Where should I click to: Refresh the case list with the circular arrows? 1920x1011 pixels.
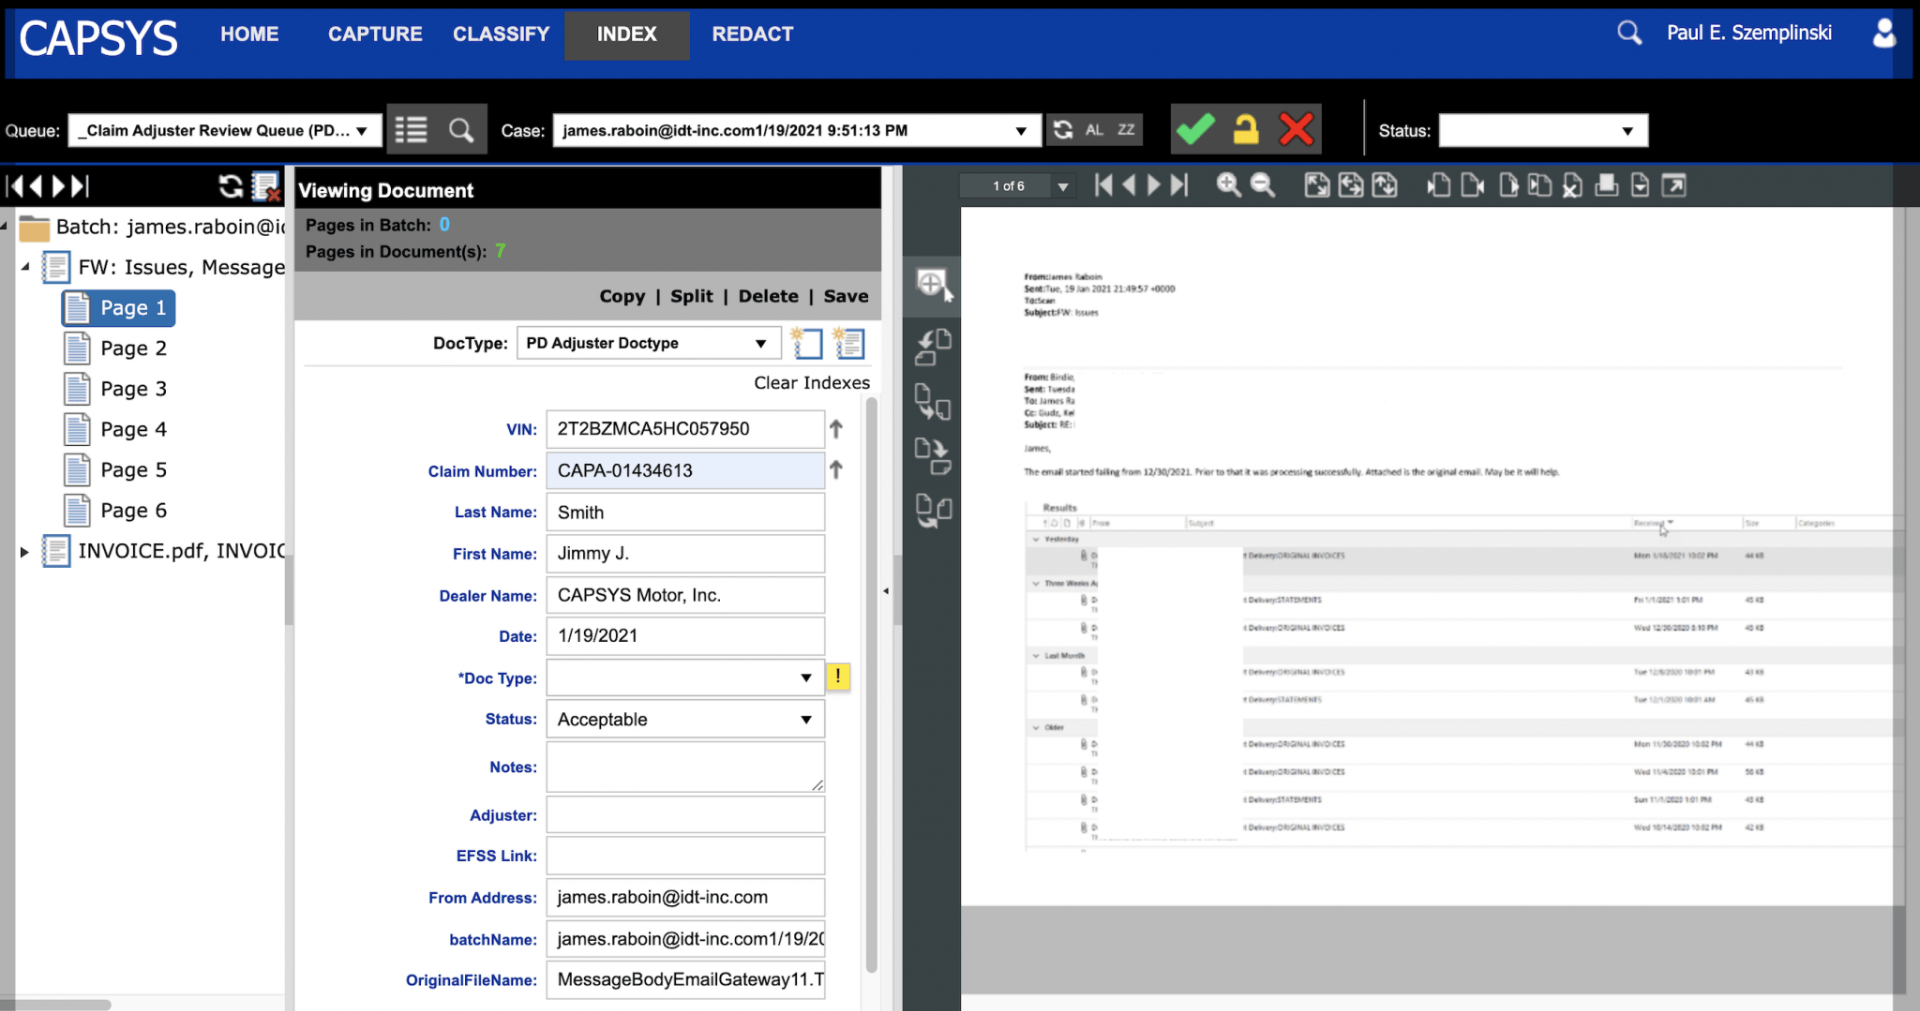[x=1062, y=129]
